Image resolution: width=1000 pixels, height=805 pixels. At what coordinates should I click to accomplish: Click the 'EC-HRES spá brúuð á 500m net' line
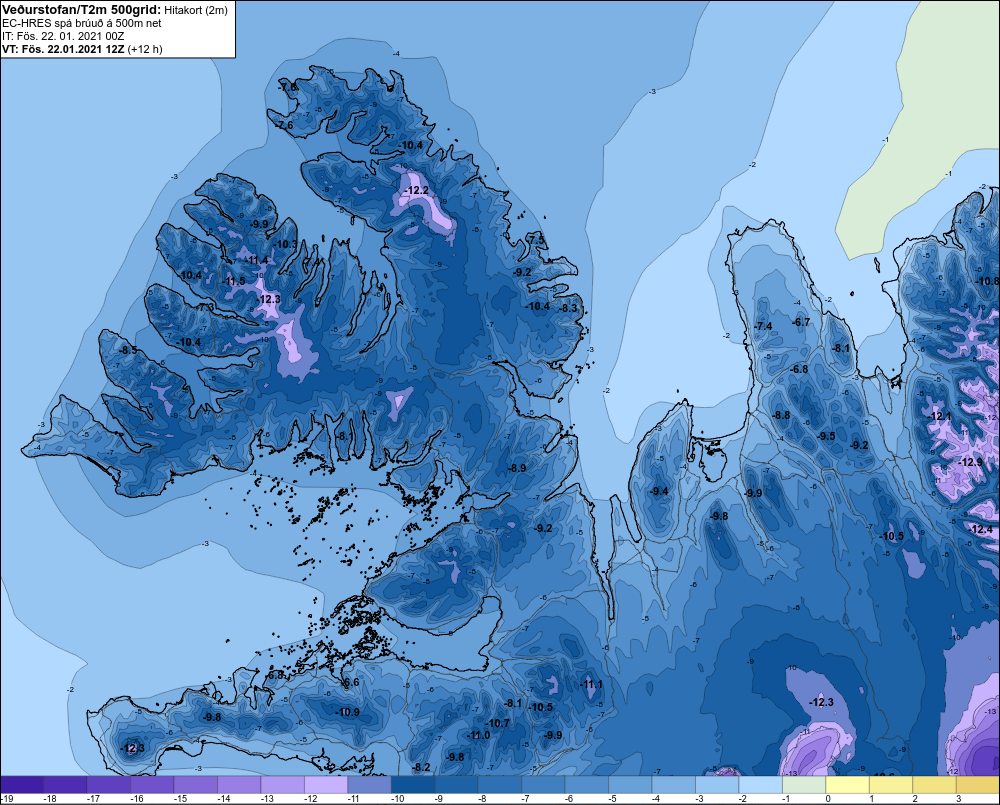82,23
